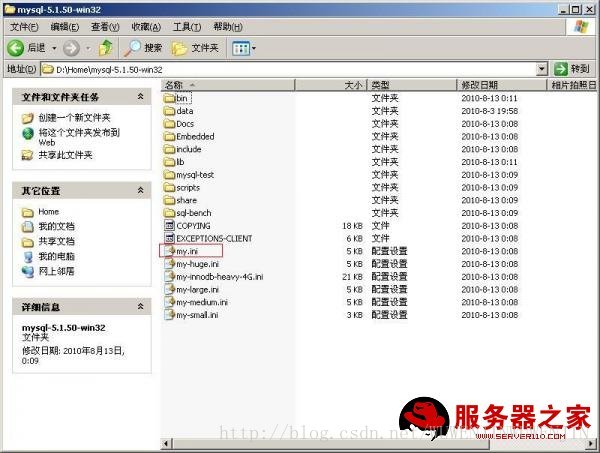Click the 18 KB size cell
Viewport: 600px width, 453px height.
click(352, 226)
